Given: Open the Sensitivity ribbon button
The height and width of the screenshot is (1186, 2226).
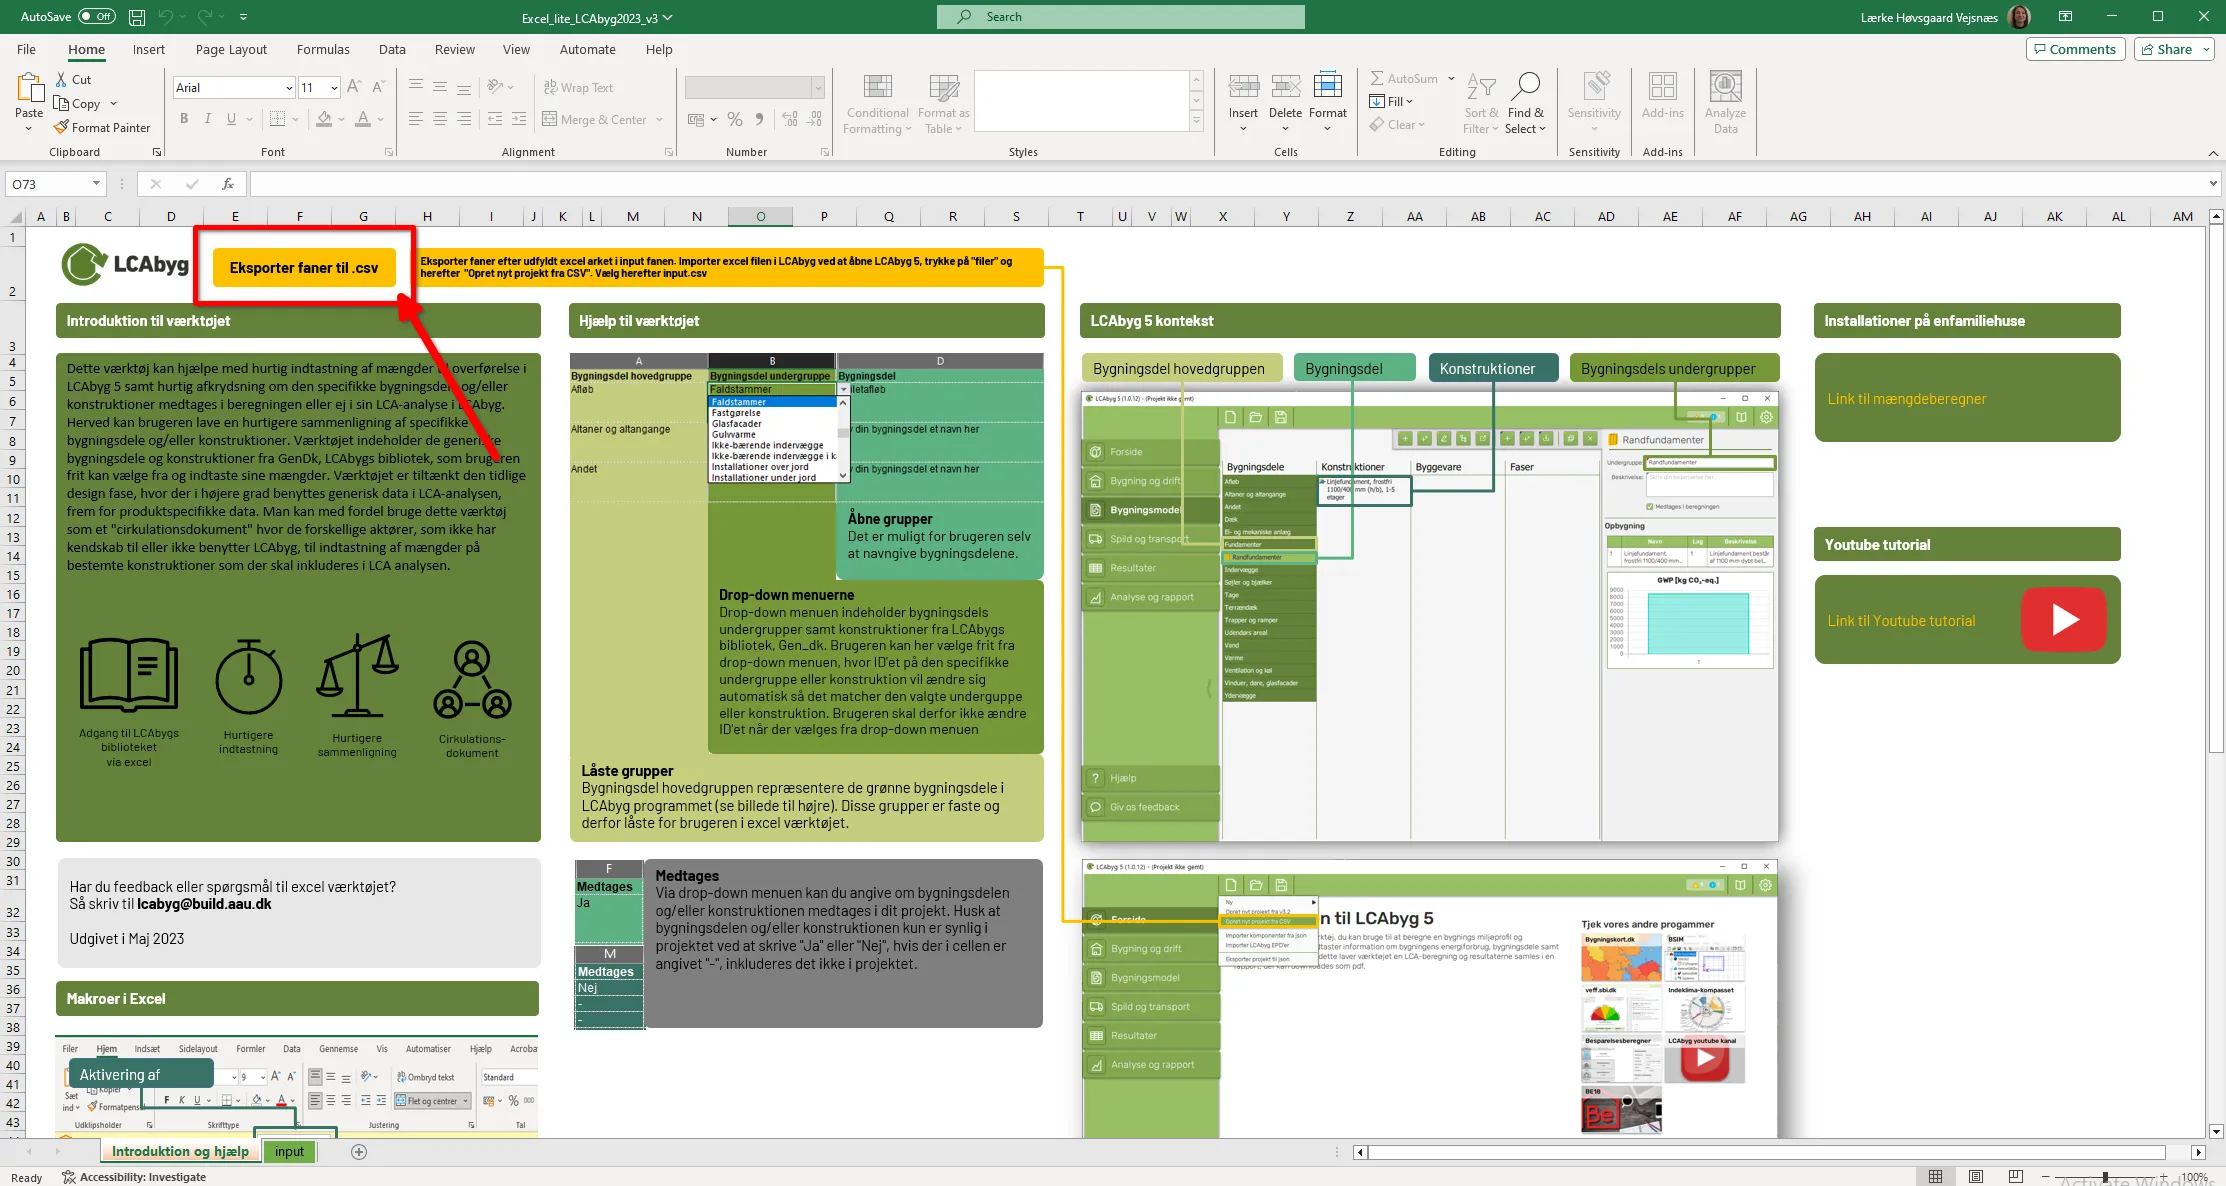Looking at the screenshot, I should (1594, 102).
